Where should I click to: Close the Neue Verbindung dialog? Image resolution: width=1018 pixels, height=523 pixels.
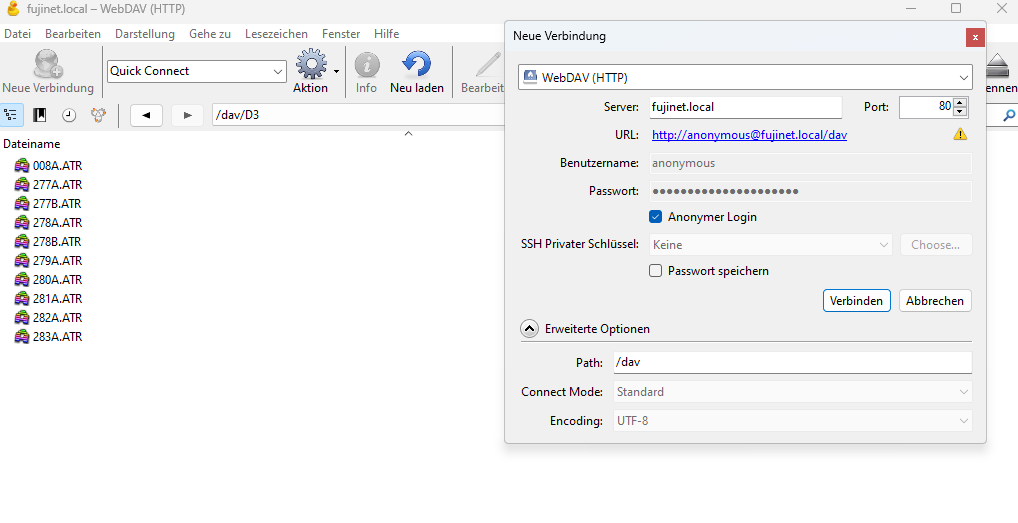pyautogui.click(x=975, y=38)
